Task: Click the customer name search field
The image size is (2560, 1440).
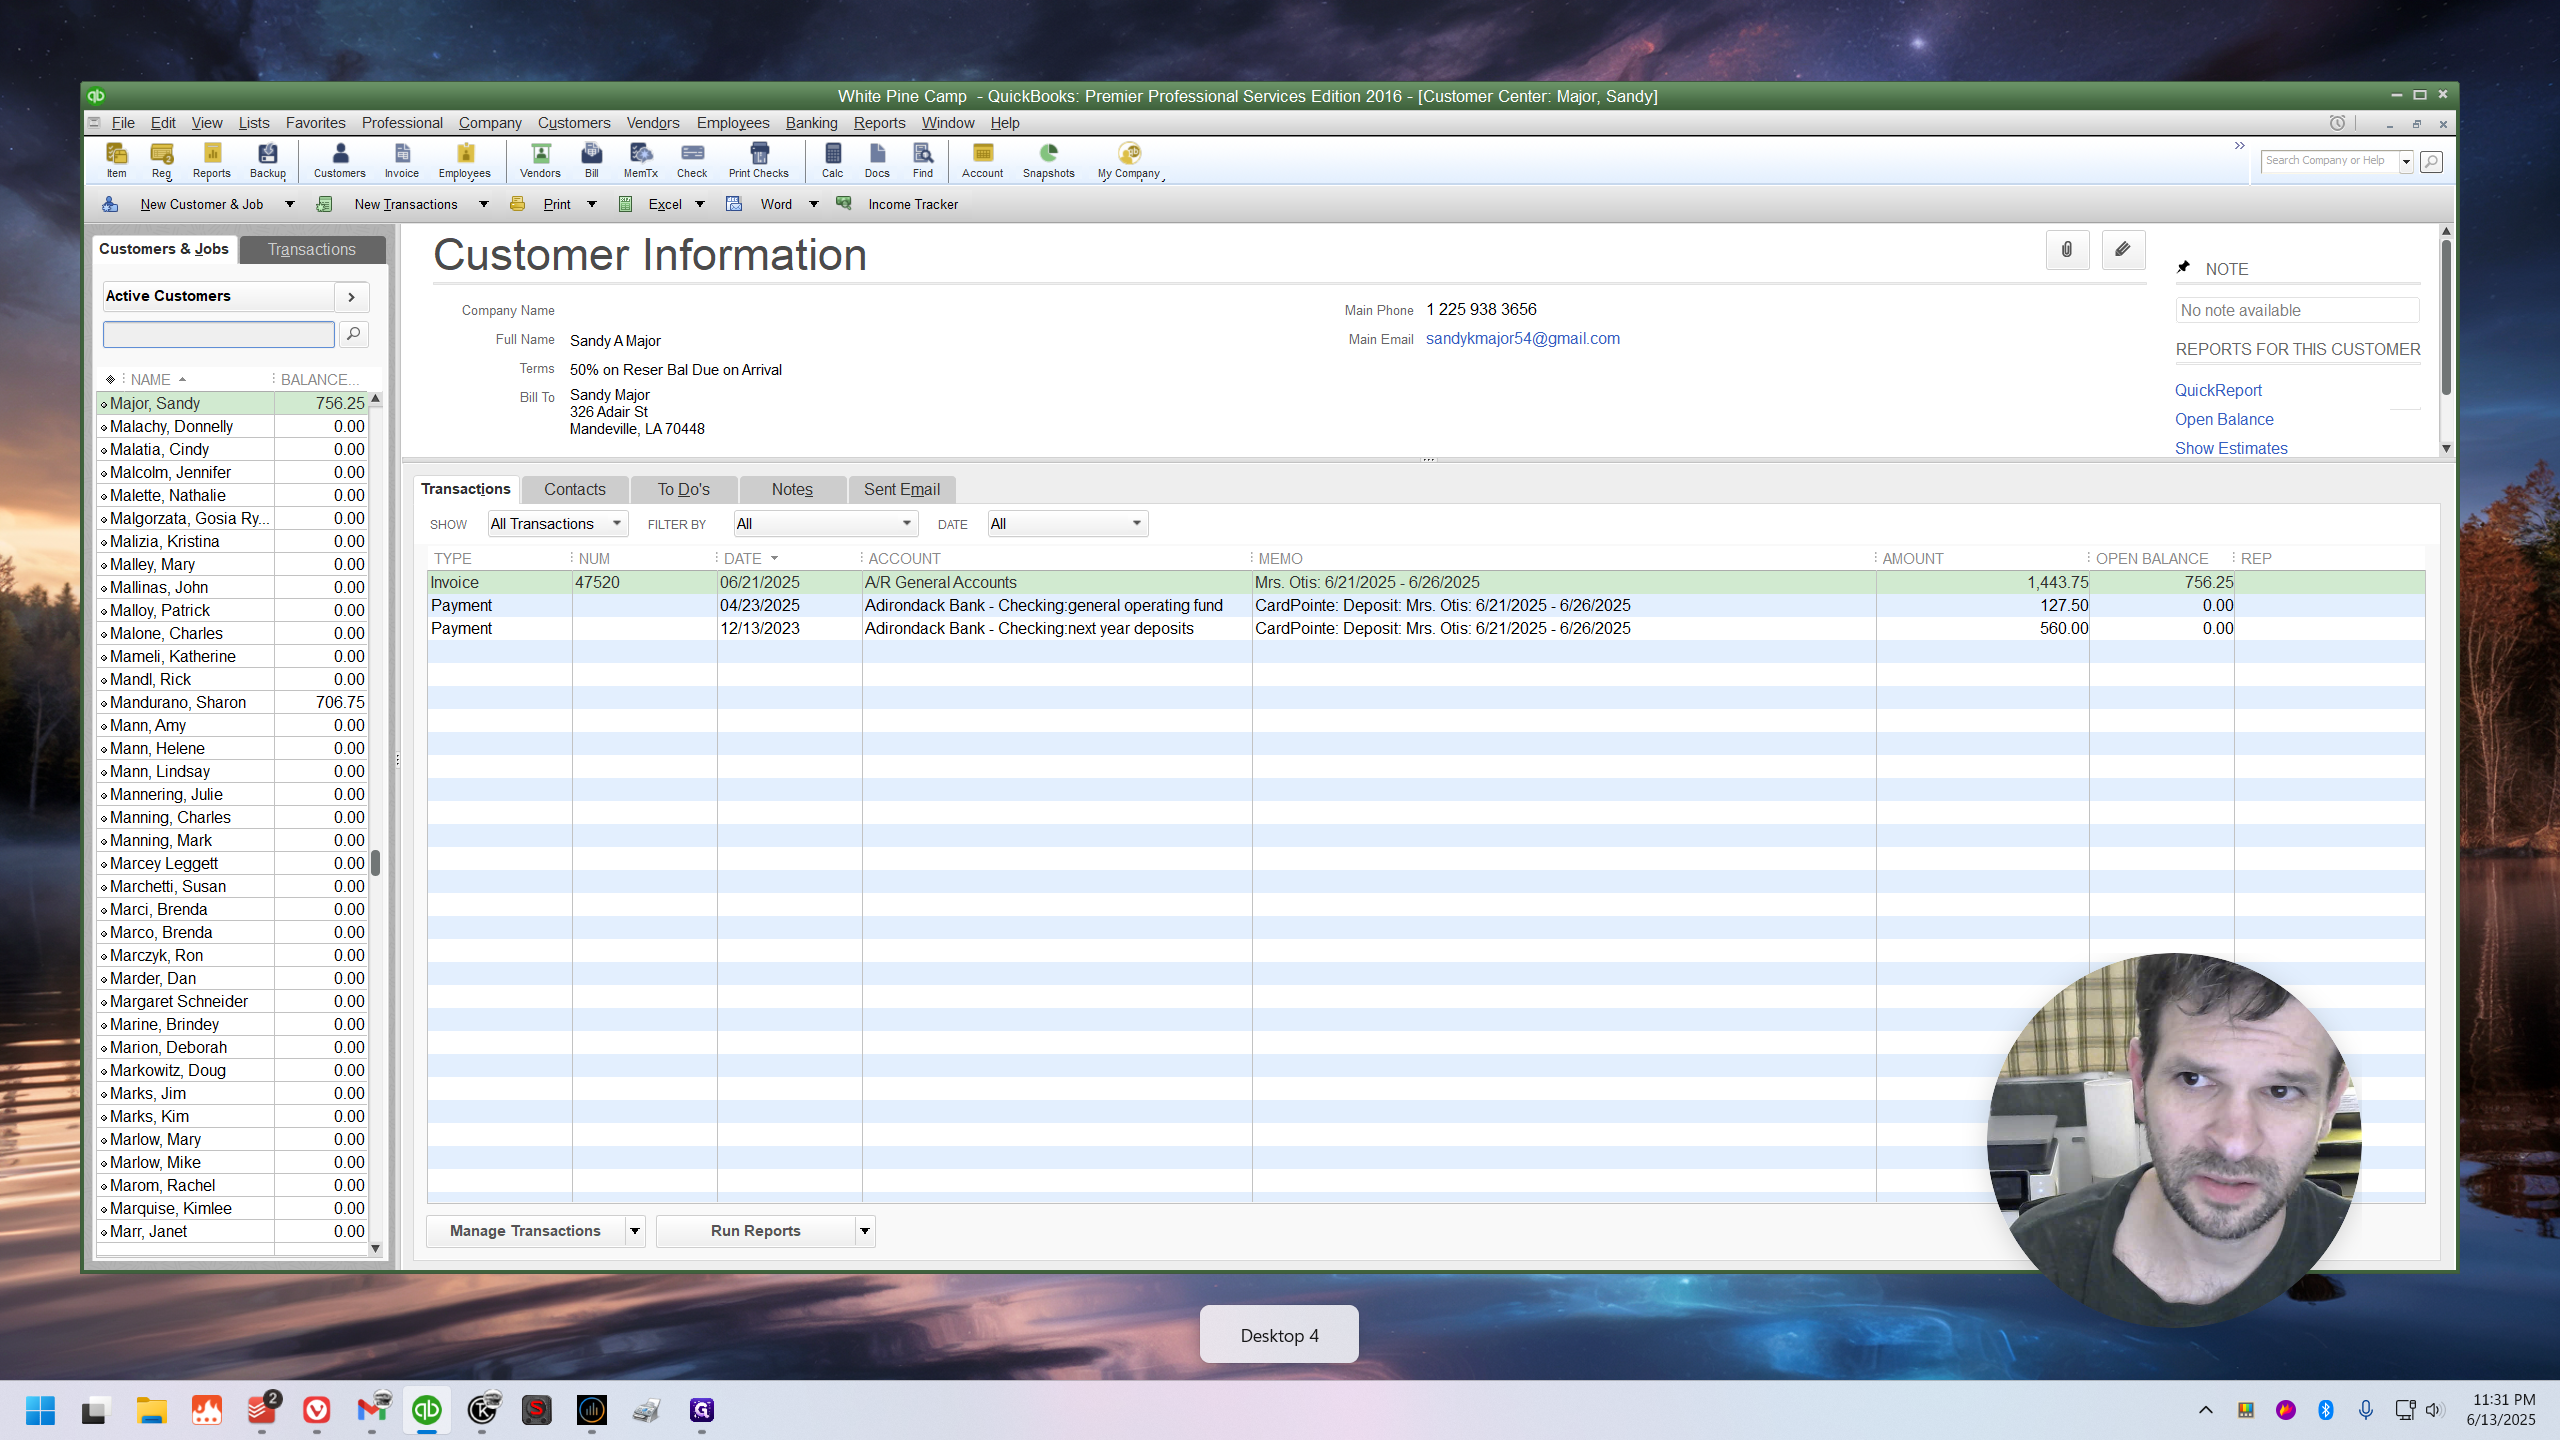Action: 219,334
